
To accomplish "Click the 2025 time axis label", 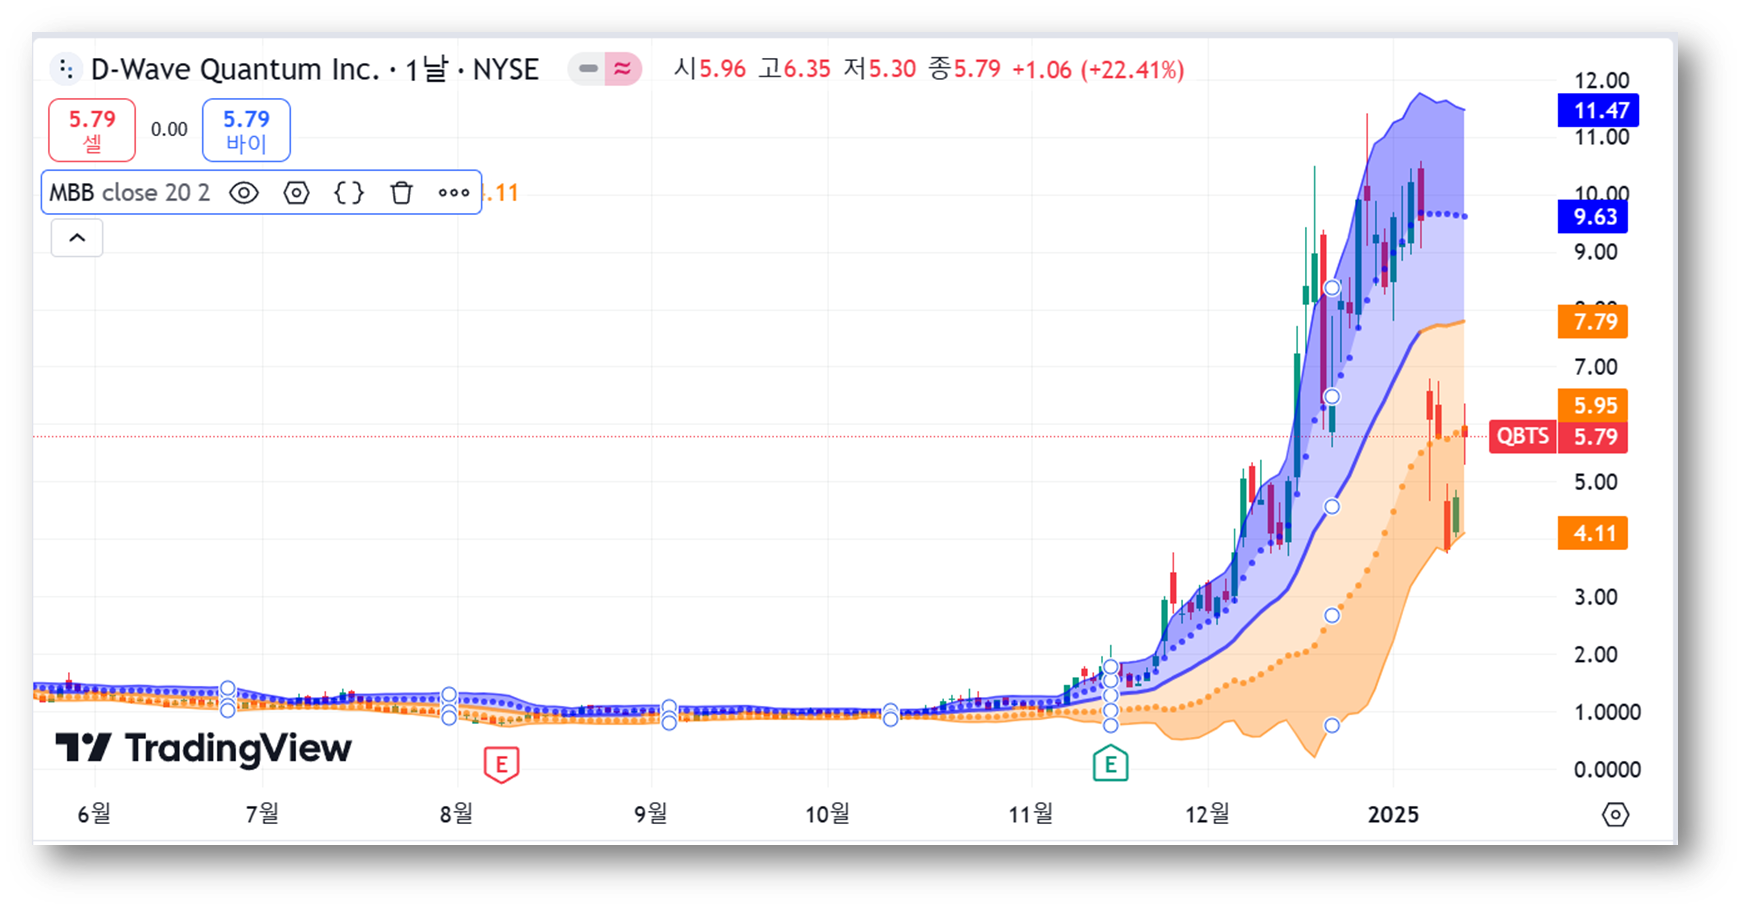I will point(1393,815).
